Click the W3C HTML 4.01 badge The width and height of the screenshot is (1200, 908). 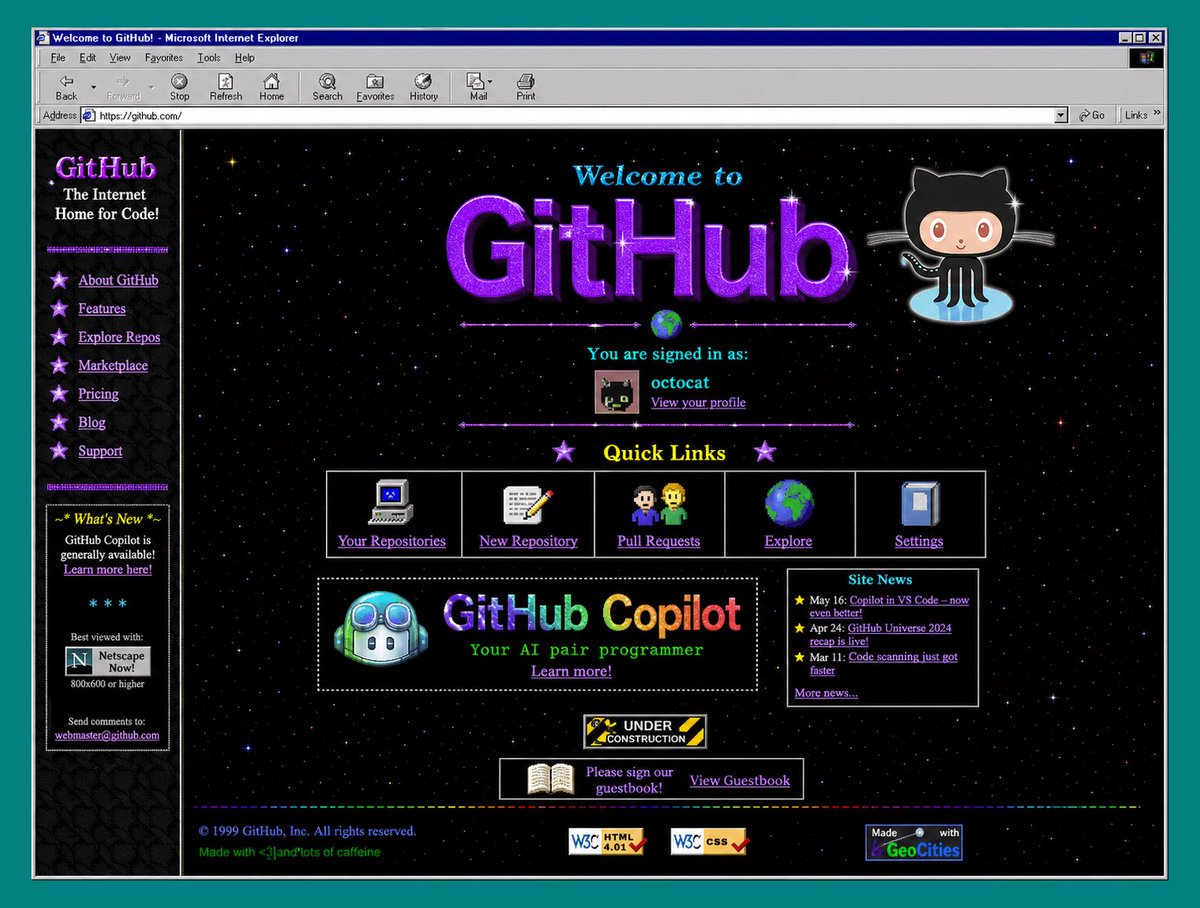point(609,842)
